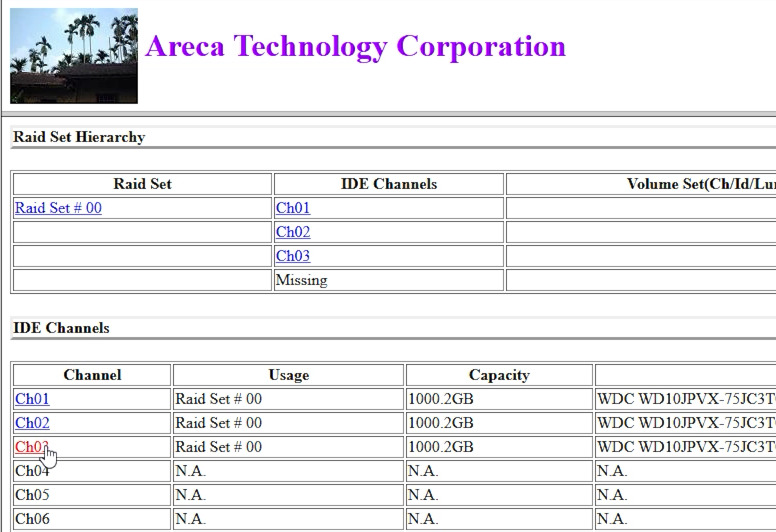The width and height of the screenshot is (776, 532).
Task: Click the Ch04 channel cell
Action: [92, 471]
